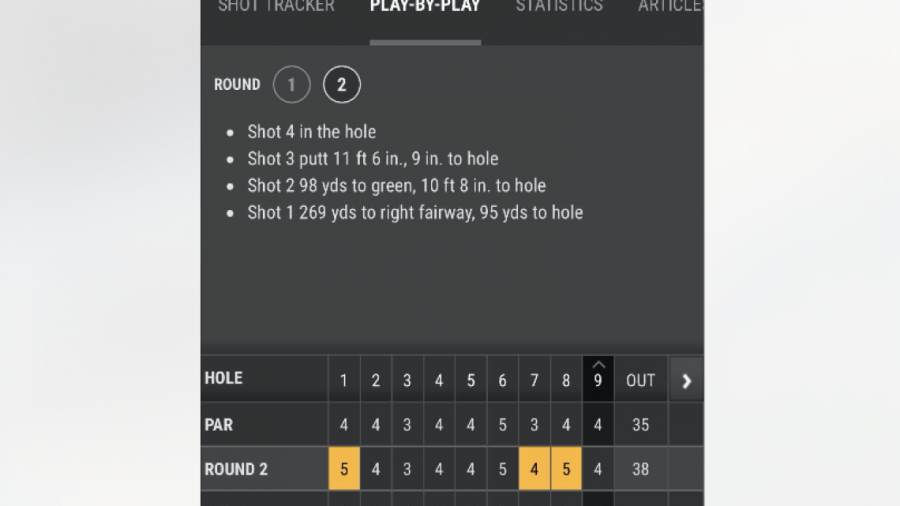
Task: Select Round 2 circle button
Action: click(x=342, y=85)
